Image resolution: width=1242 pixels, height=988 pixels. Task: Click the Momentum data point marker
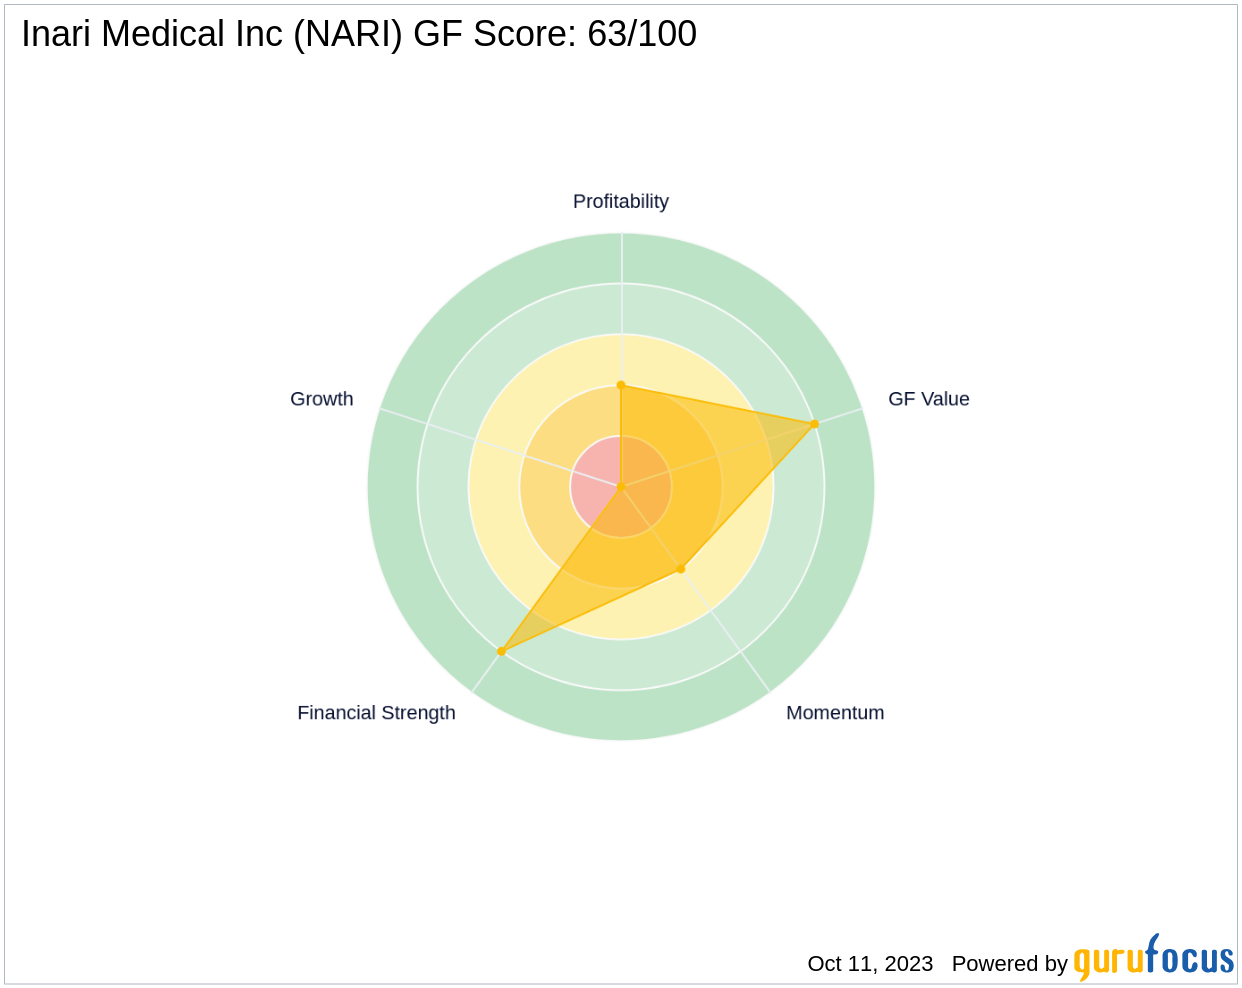tap(681, 569)
